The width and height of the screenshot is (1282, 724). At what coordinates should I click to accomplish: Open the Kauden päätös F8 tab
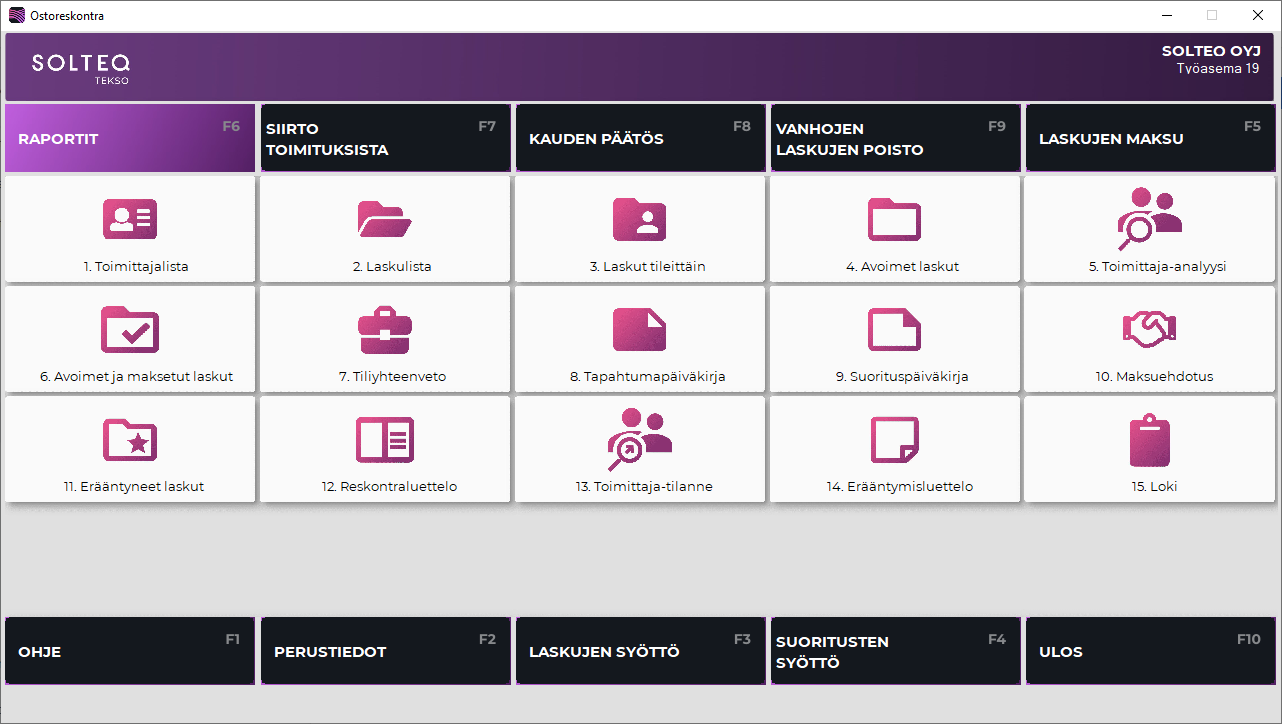pyautogui.click(x=640, y=139)
